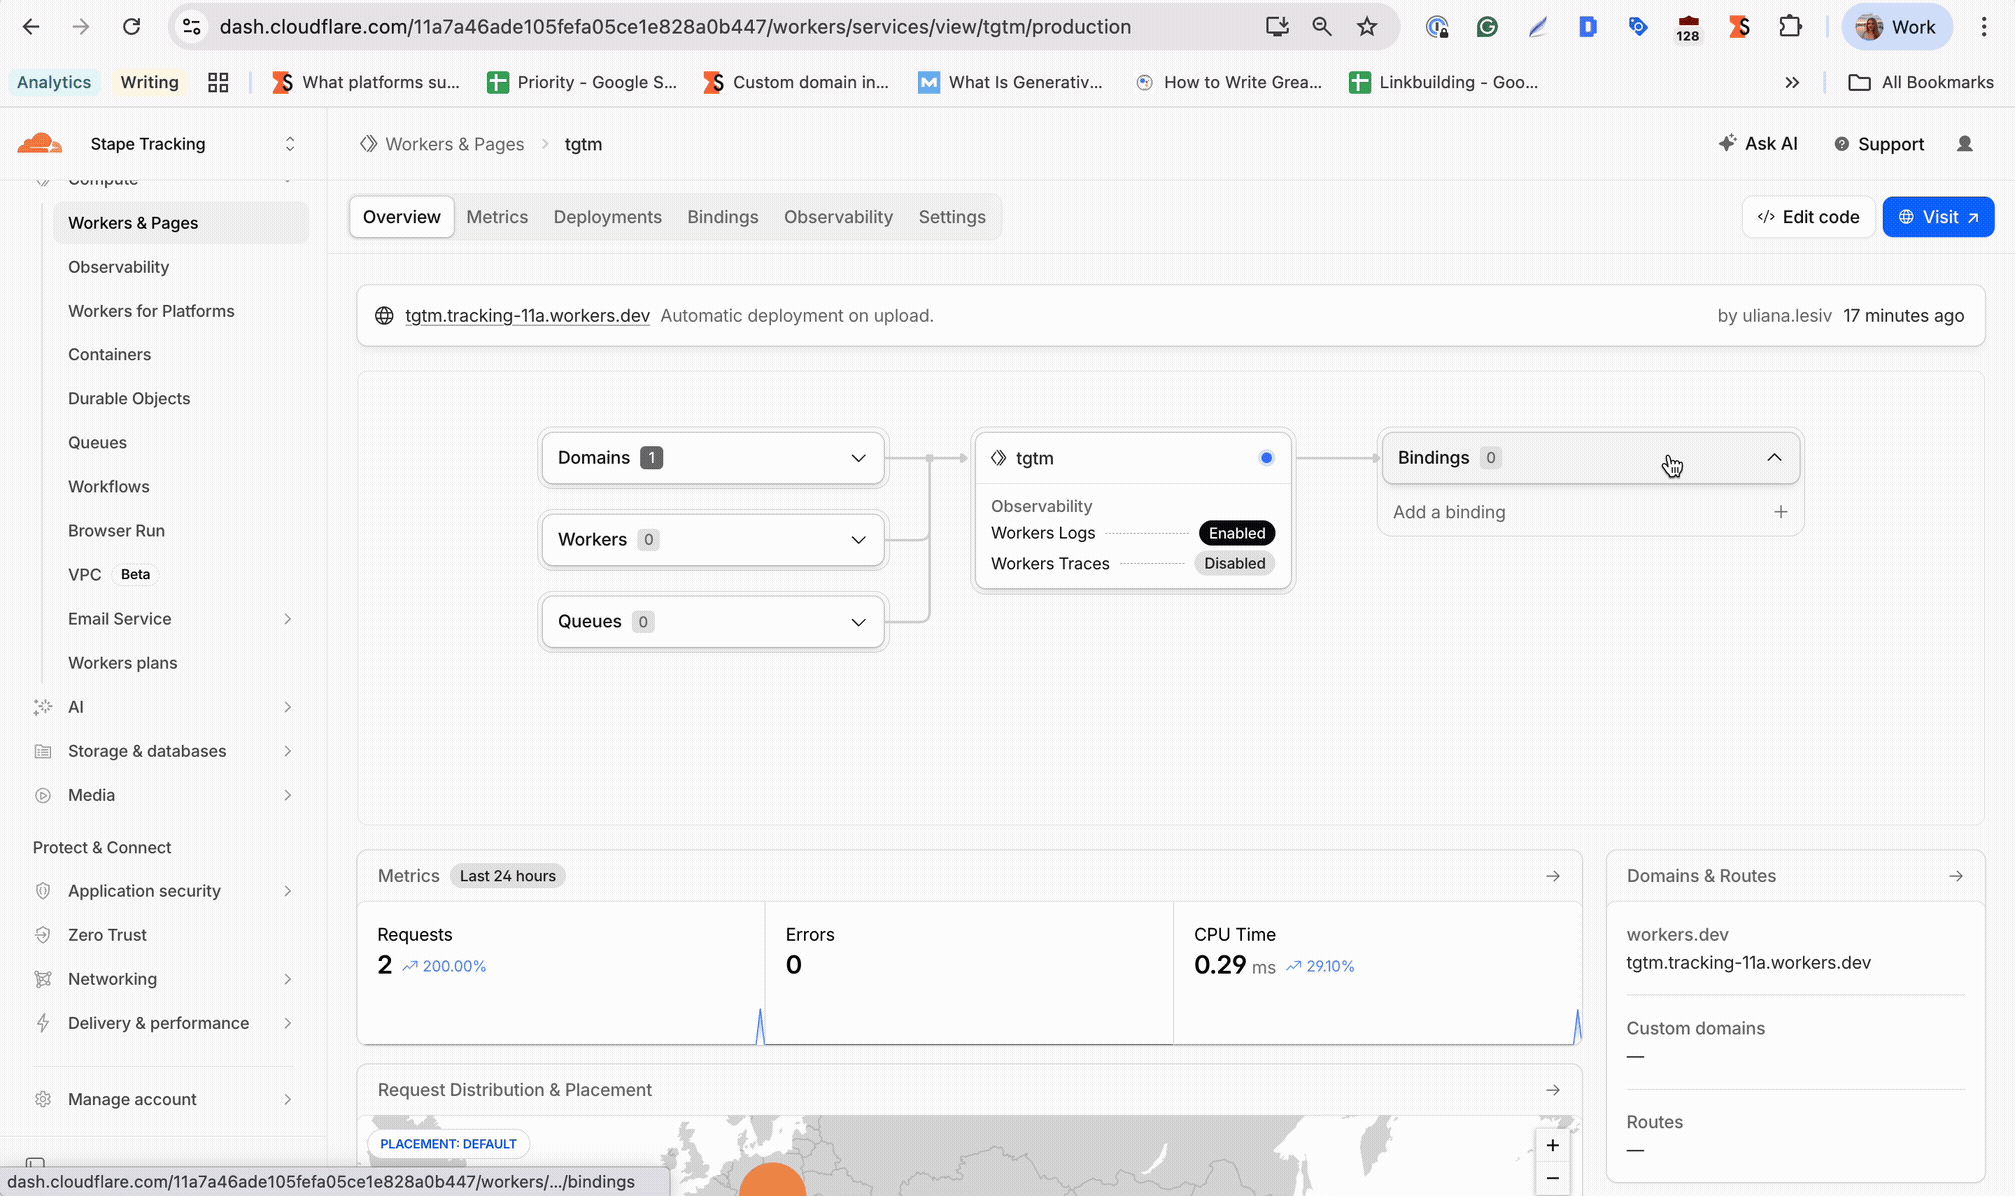Open Containers in the sidebar
The height and width of the screenshot is (1196, 2015).
[110, 355]
